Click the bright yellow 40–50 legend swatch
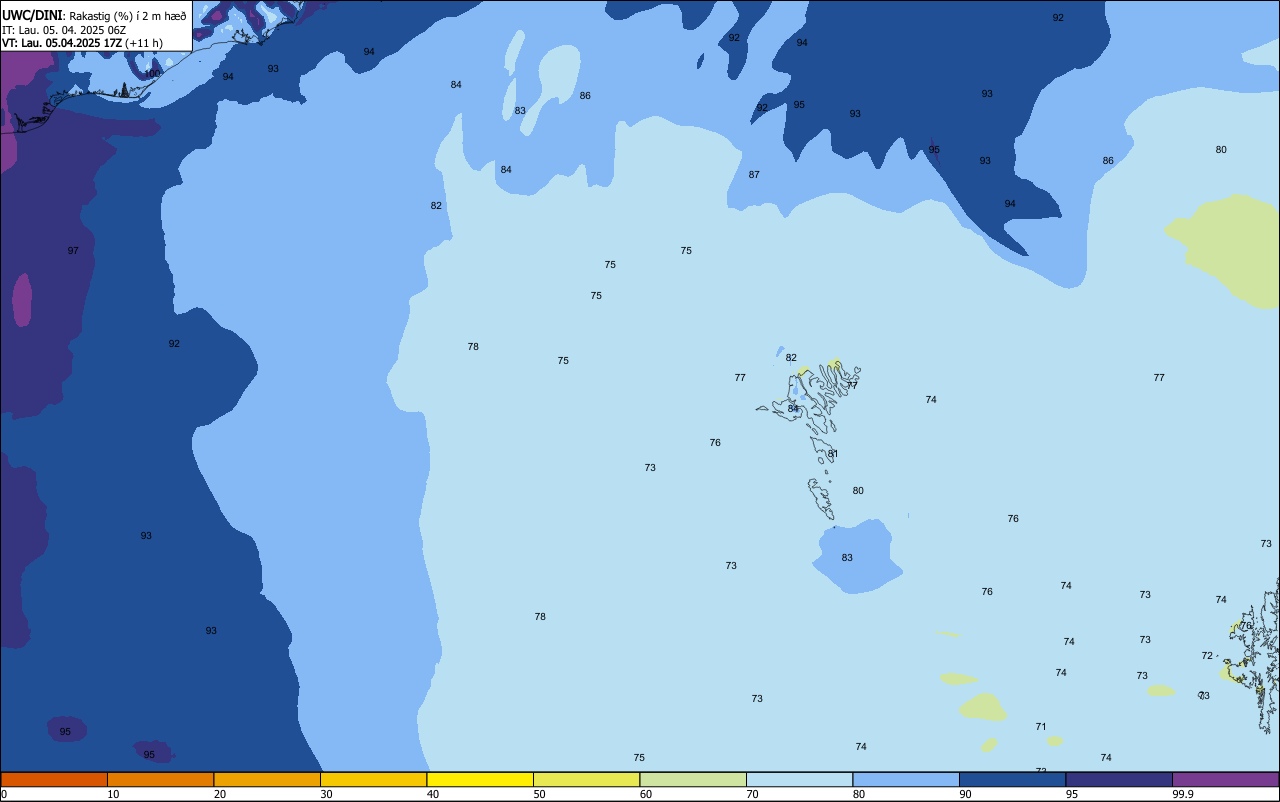The width and height of the screenshot is (1280, 802). [x=480, y=779]
